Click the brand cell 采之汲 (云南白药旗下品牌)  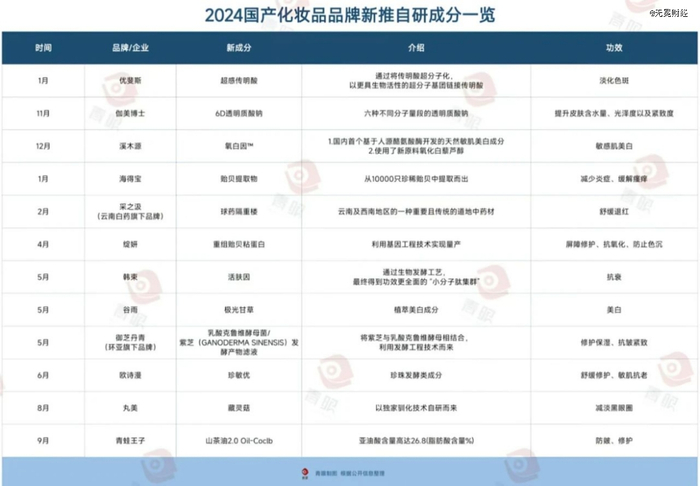pyautogui.click(x=130, y=212)
